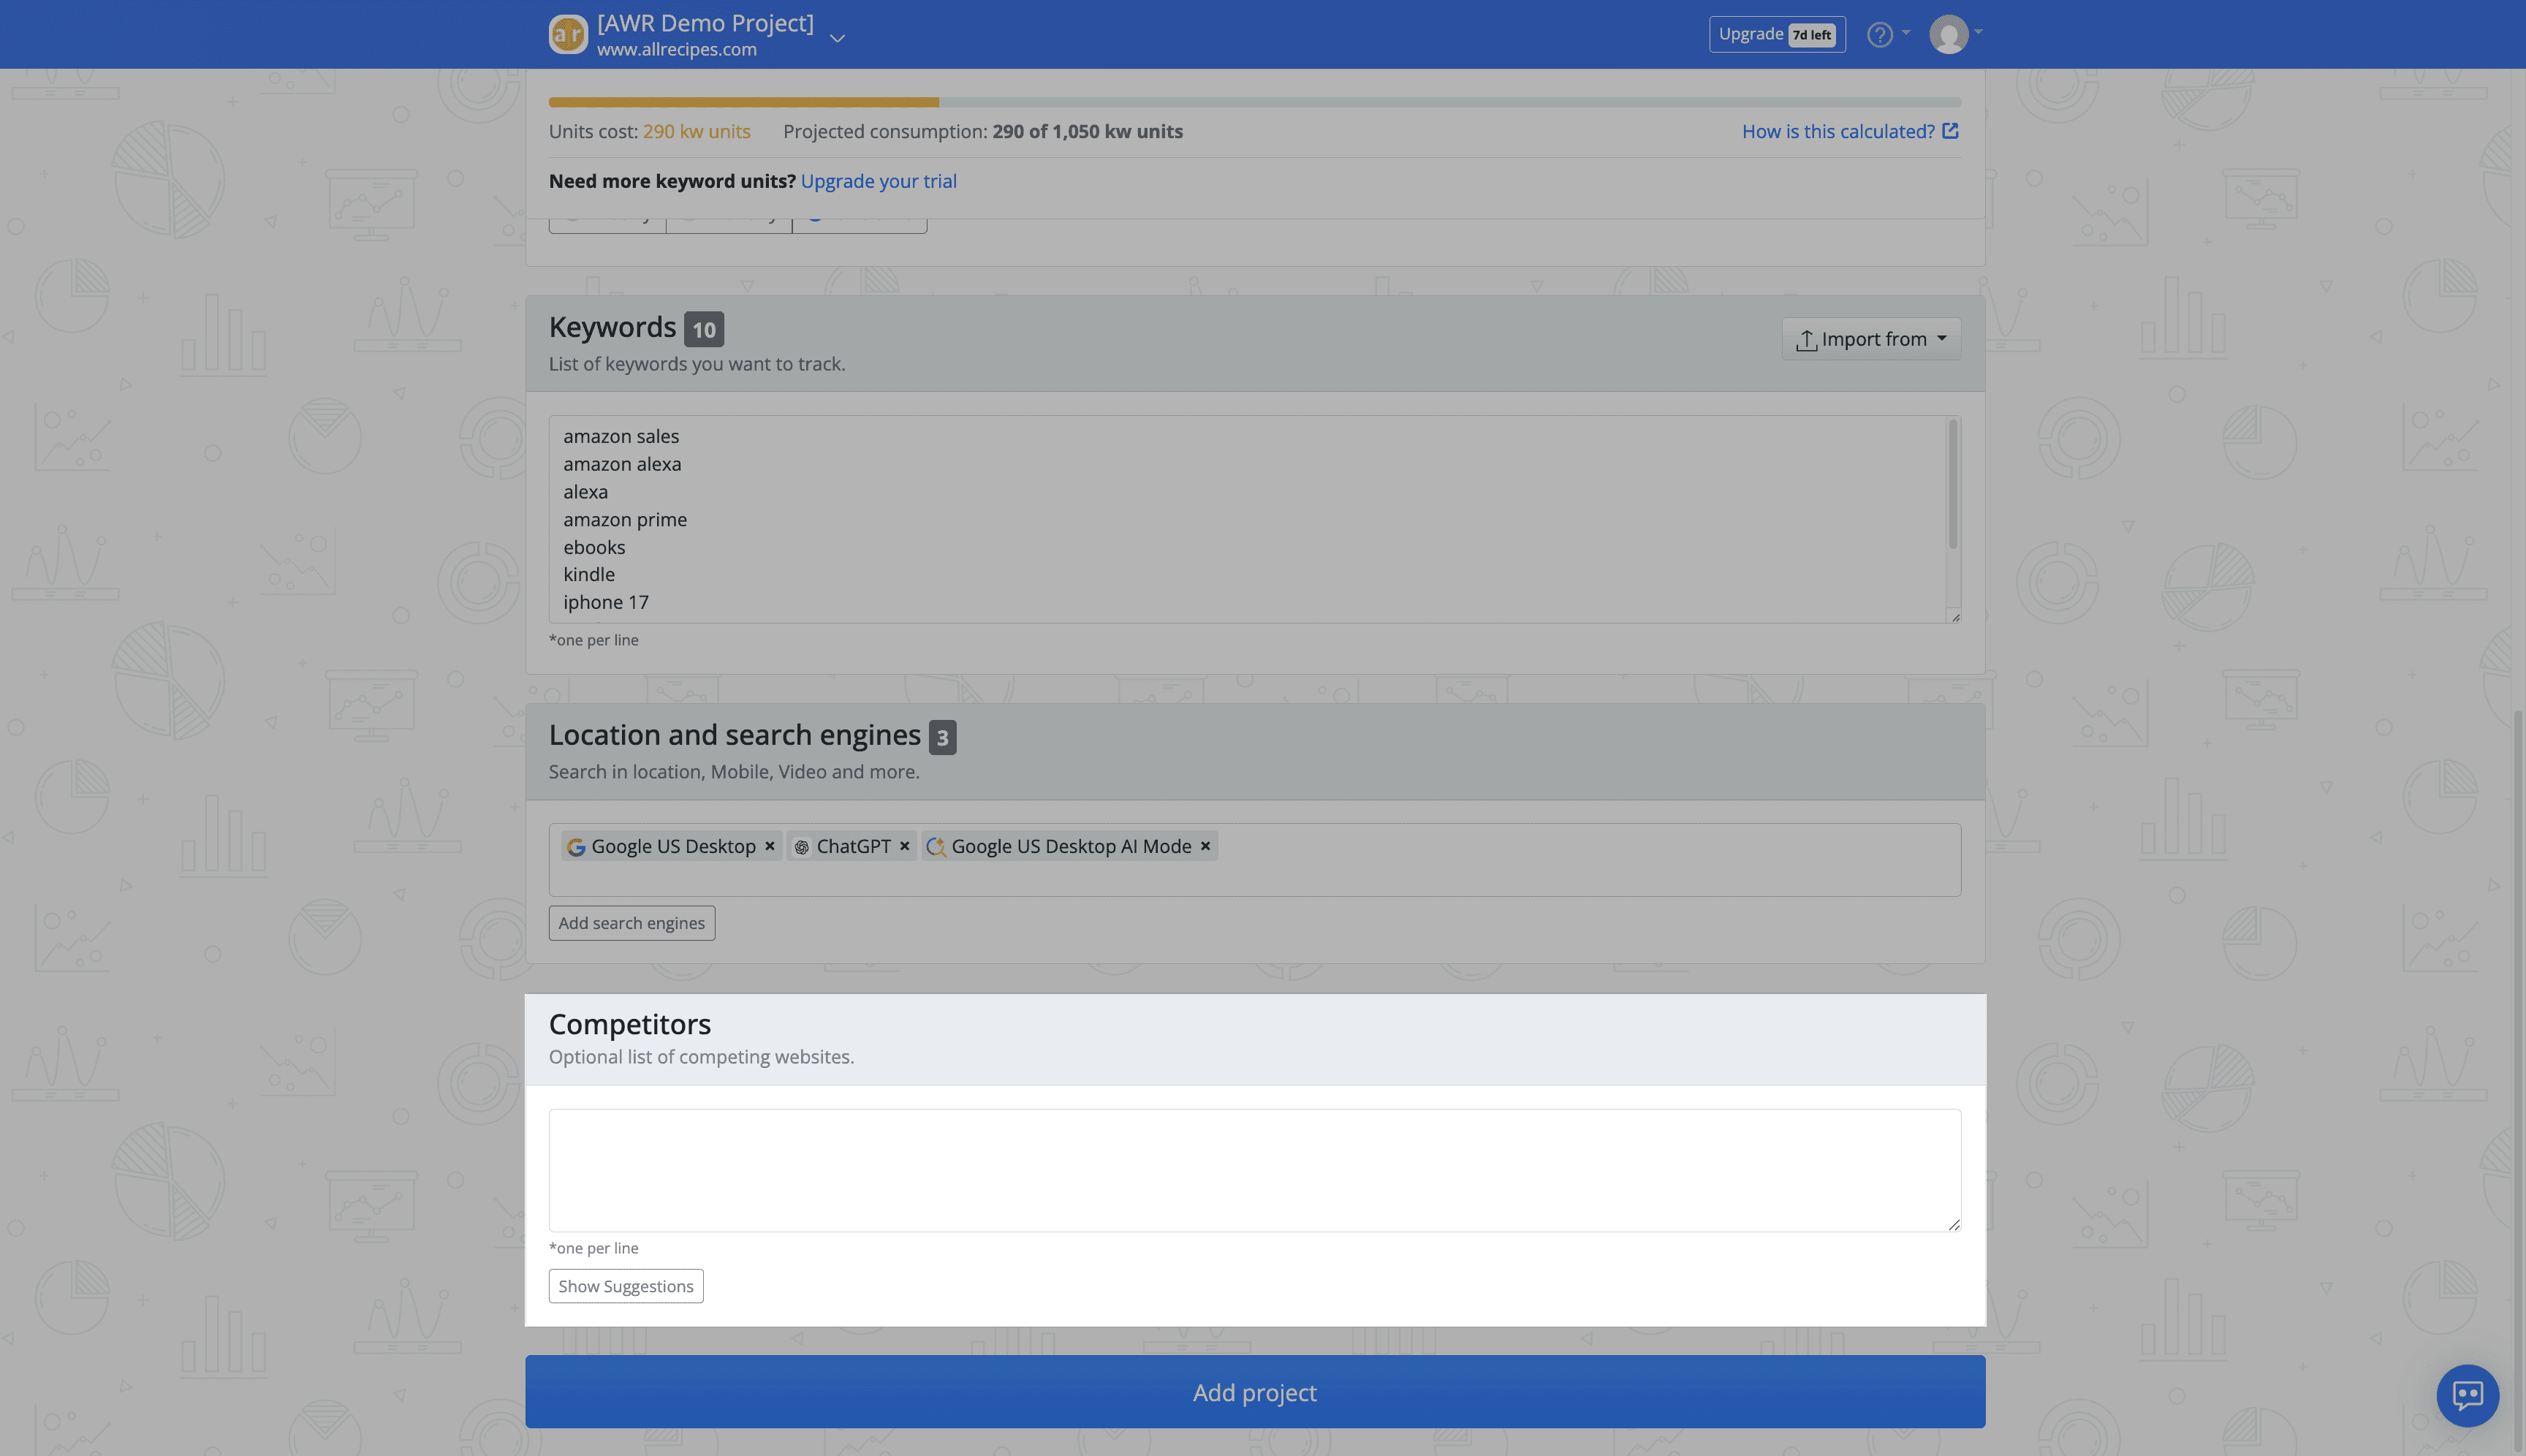Open the Import from dropdown
The width and height of the screenshot is (2526, 1456).
[x=1871, y=339]
